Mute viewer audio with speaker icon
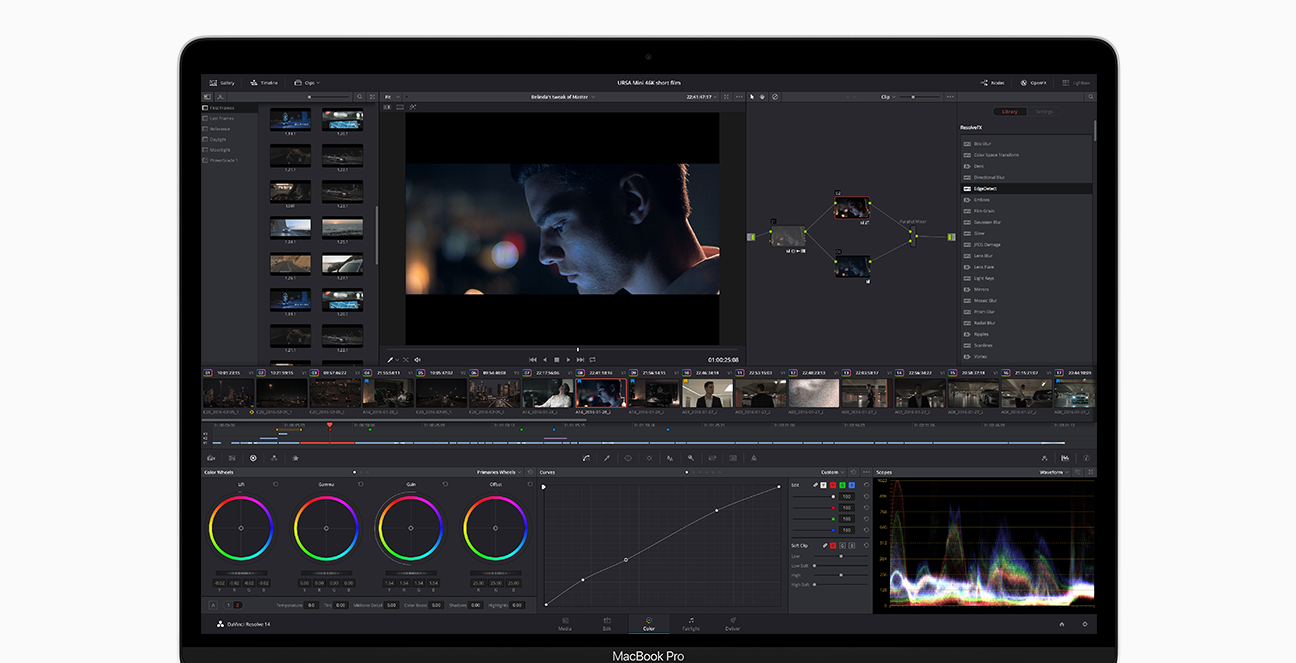Screen dimensions: 1296x663 coord(417,359)
